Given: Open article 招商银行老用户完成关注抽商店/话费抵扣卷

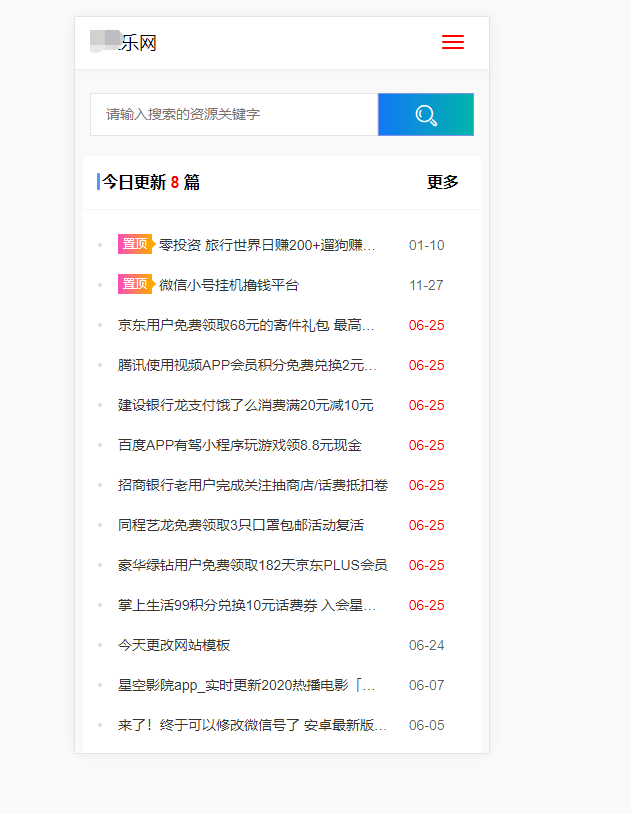Looking at the screenshot, I should 253,485.
